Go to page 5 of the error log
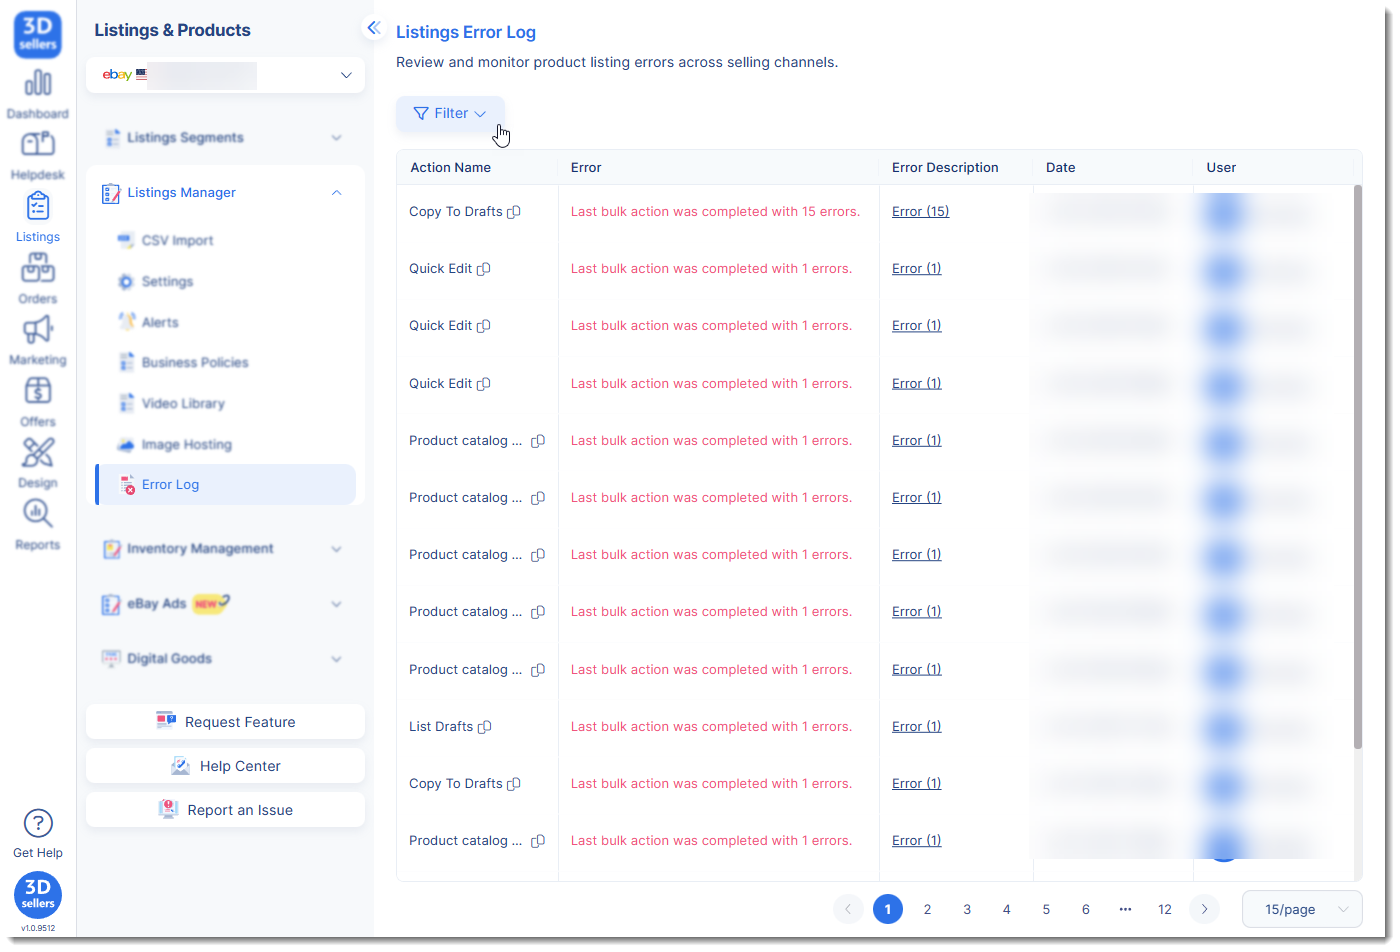 (1046, 909)
